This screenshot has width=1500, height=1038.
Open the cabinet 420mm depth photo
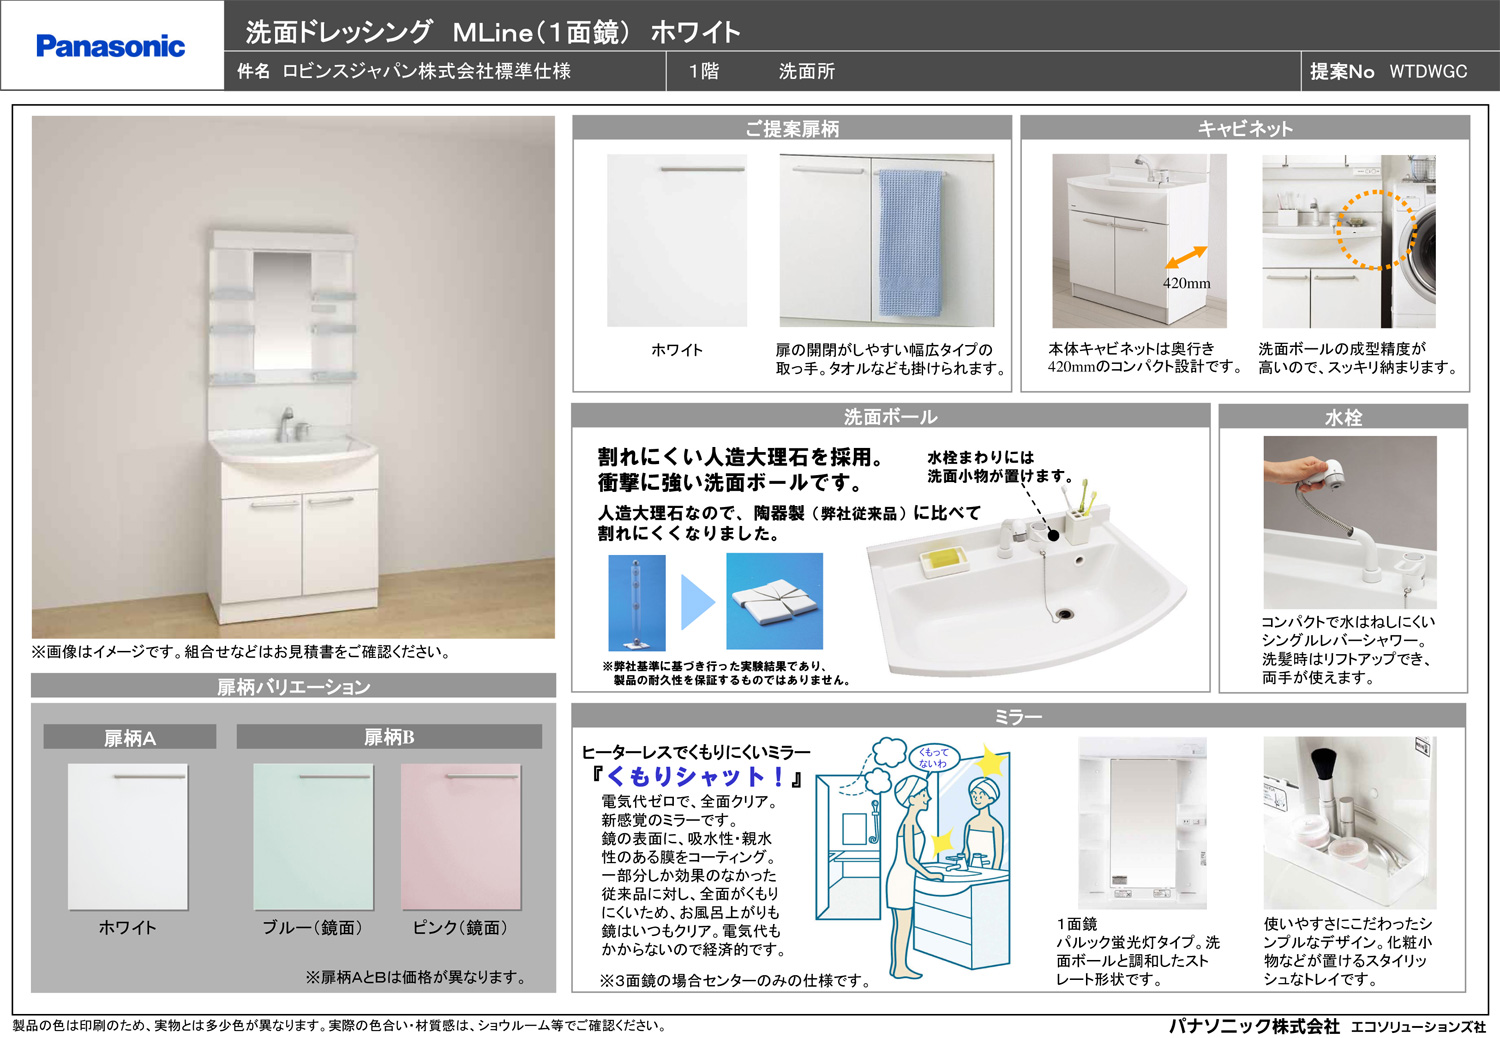coord(1139,241)
